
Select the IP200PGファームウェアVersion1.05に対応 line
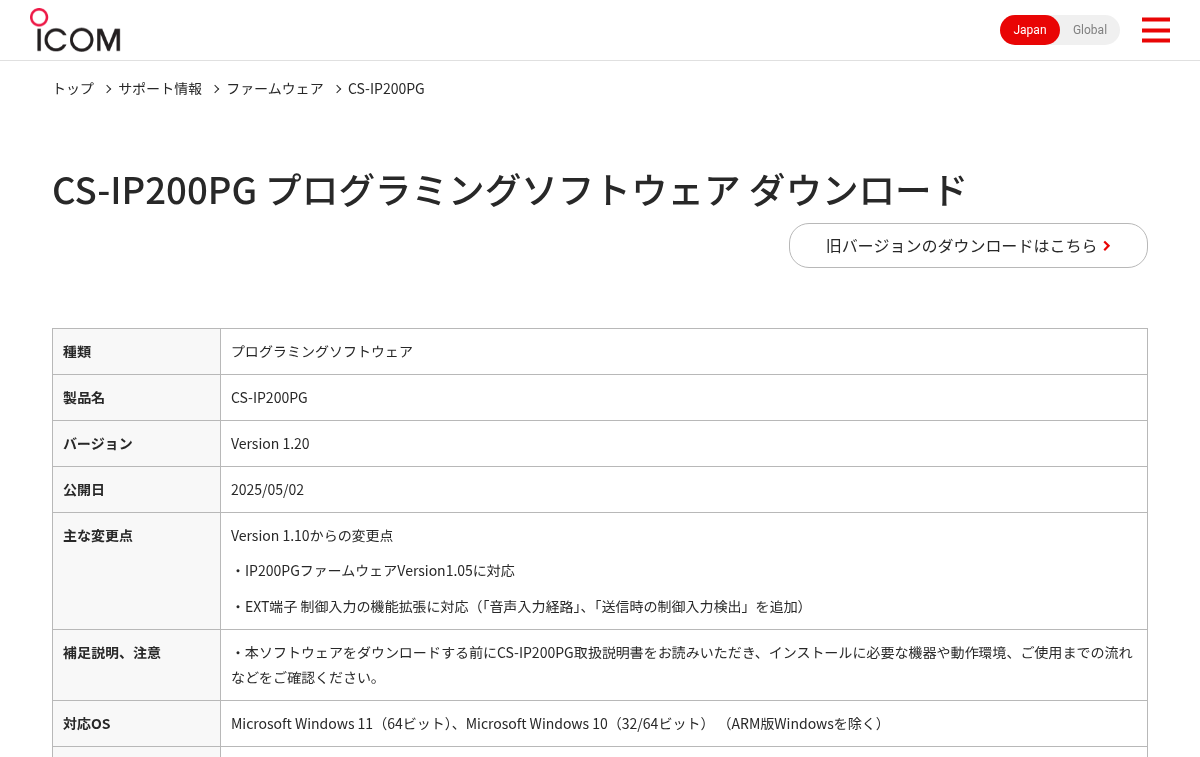click(x=373, y=571)
